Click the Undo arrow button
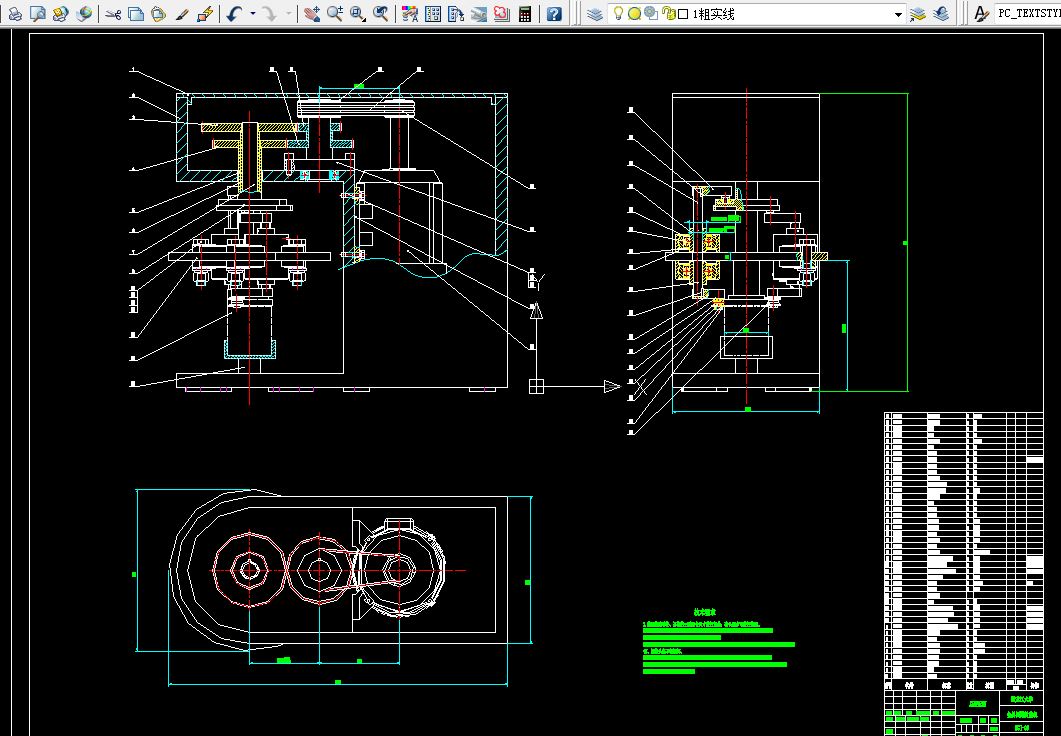This screenshot has height=736, width=1061. click(233, 14)
